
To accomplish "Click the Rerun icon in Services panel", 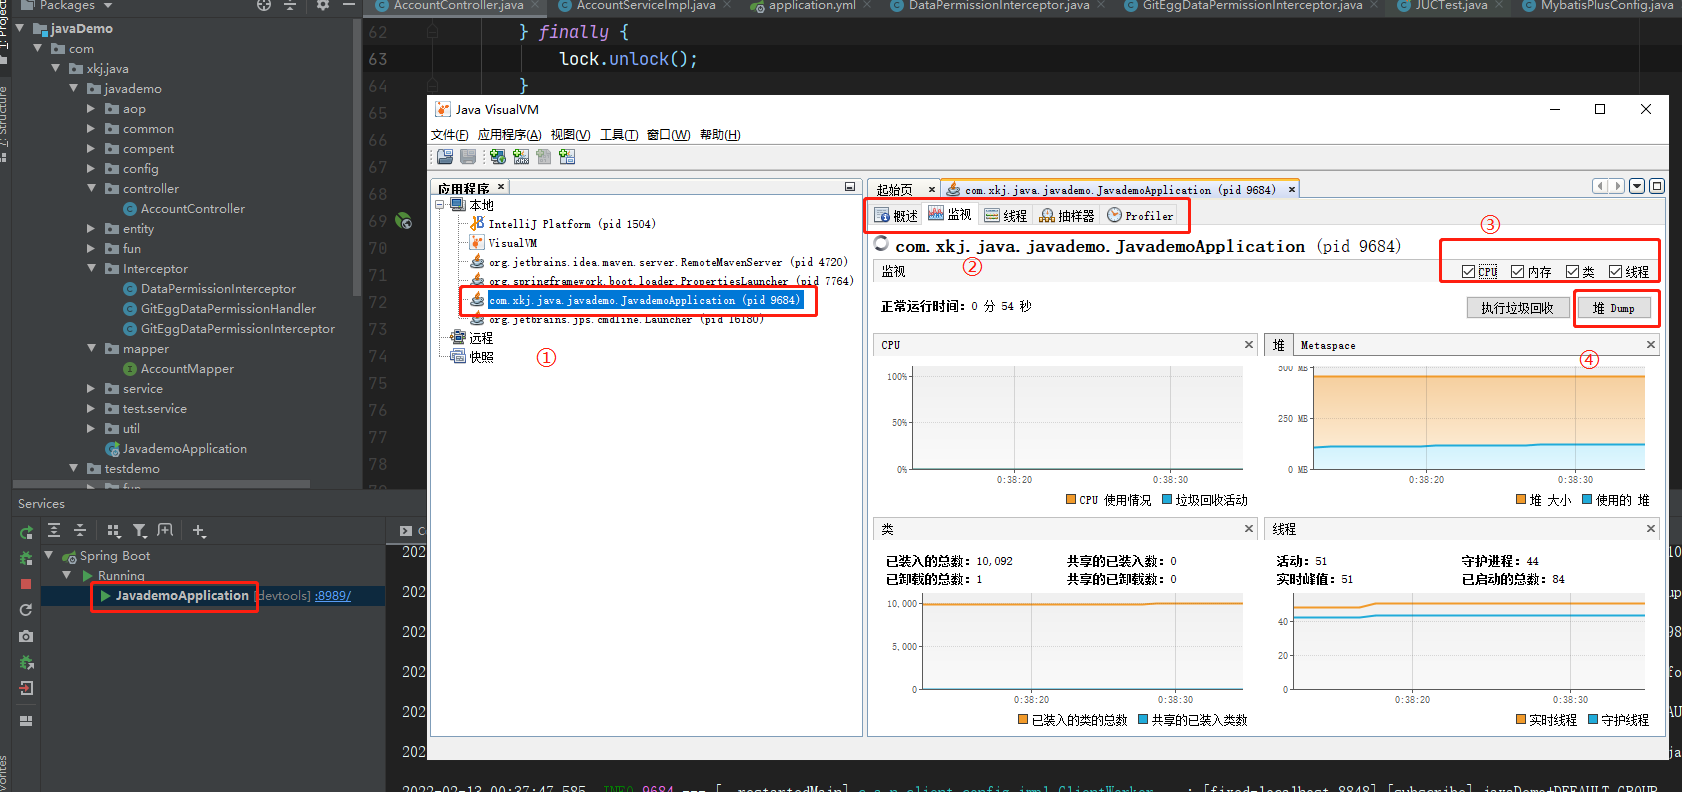I will (26, 532).
